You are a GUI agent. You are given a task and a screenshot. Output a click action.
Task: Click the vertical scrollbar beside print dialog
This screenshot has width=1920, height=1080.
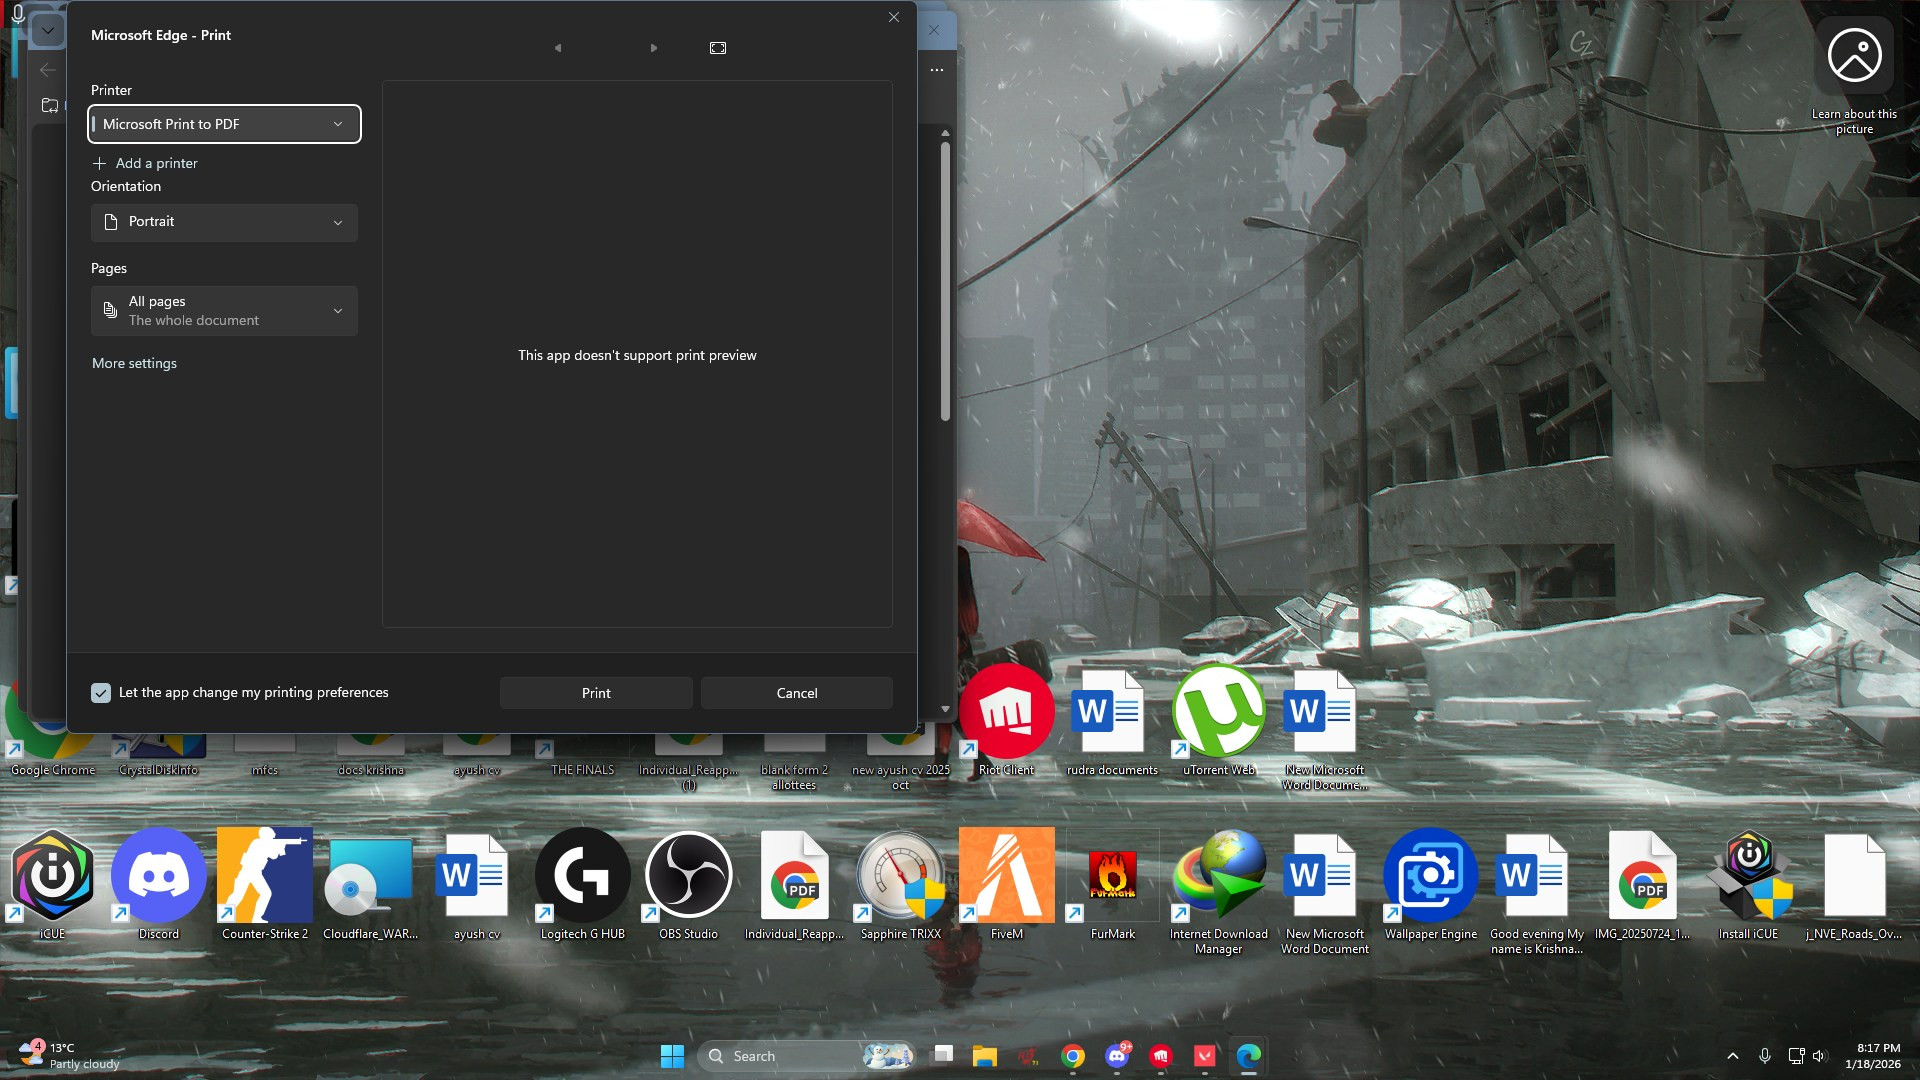click(945, 280)
